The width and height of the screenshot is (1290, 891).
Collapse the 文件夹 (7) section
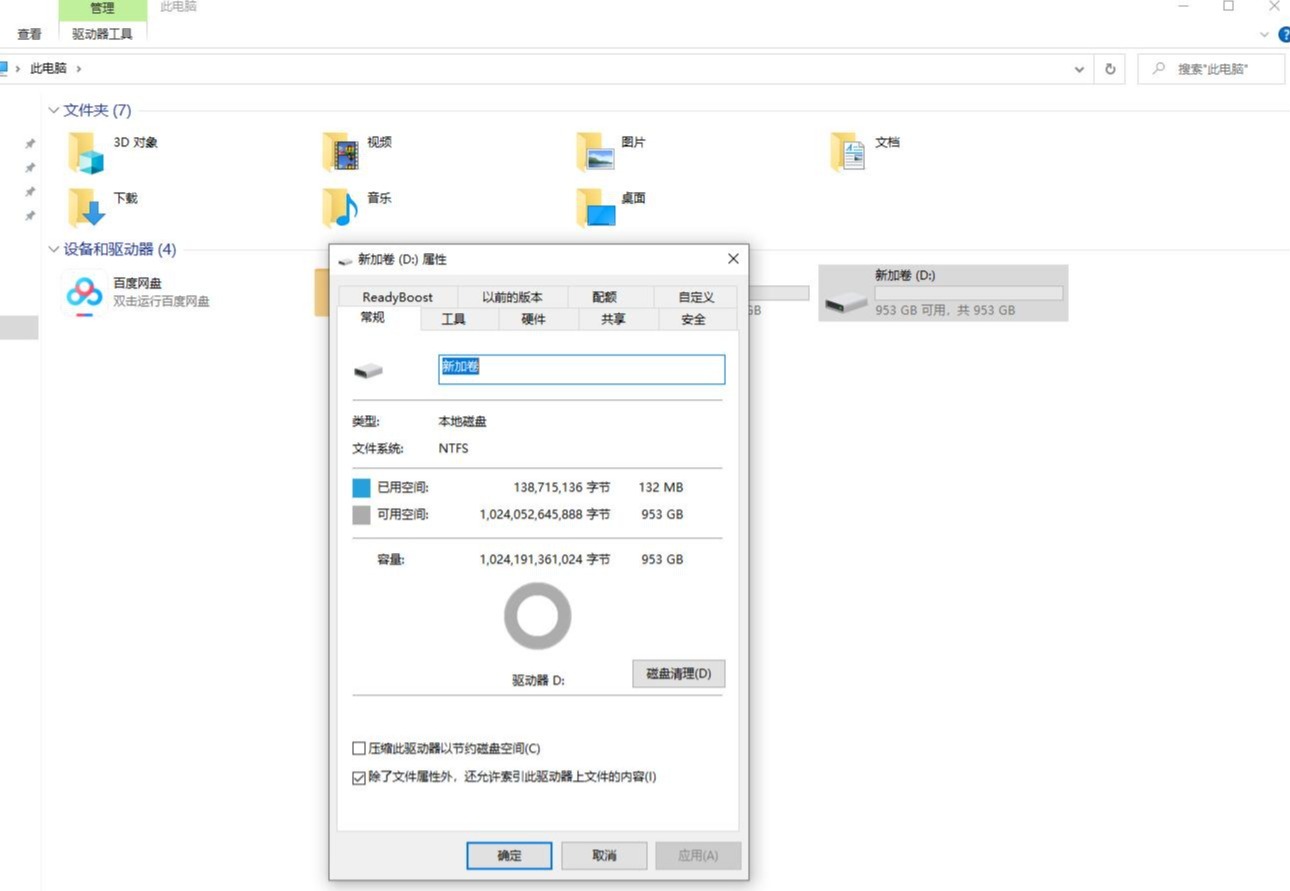(53, 110)
